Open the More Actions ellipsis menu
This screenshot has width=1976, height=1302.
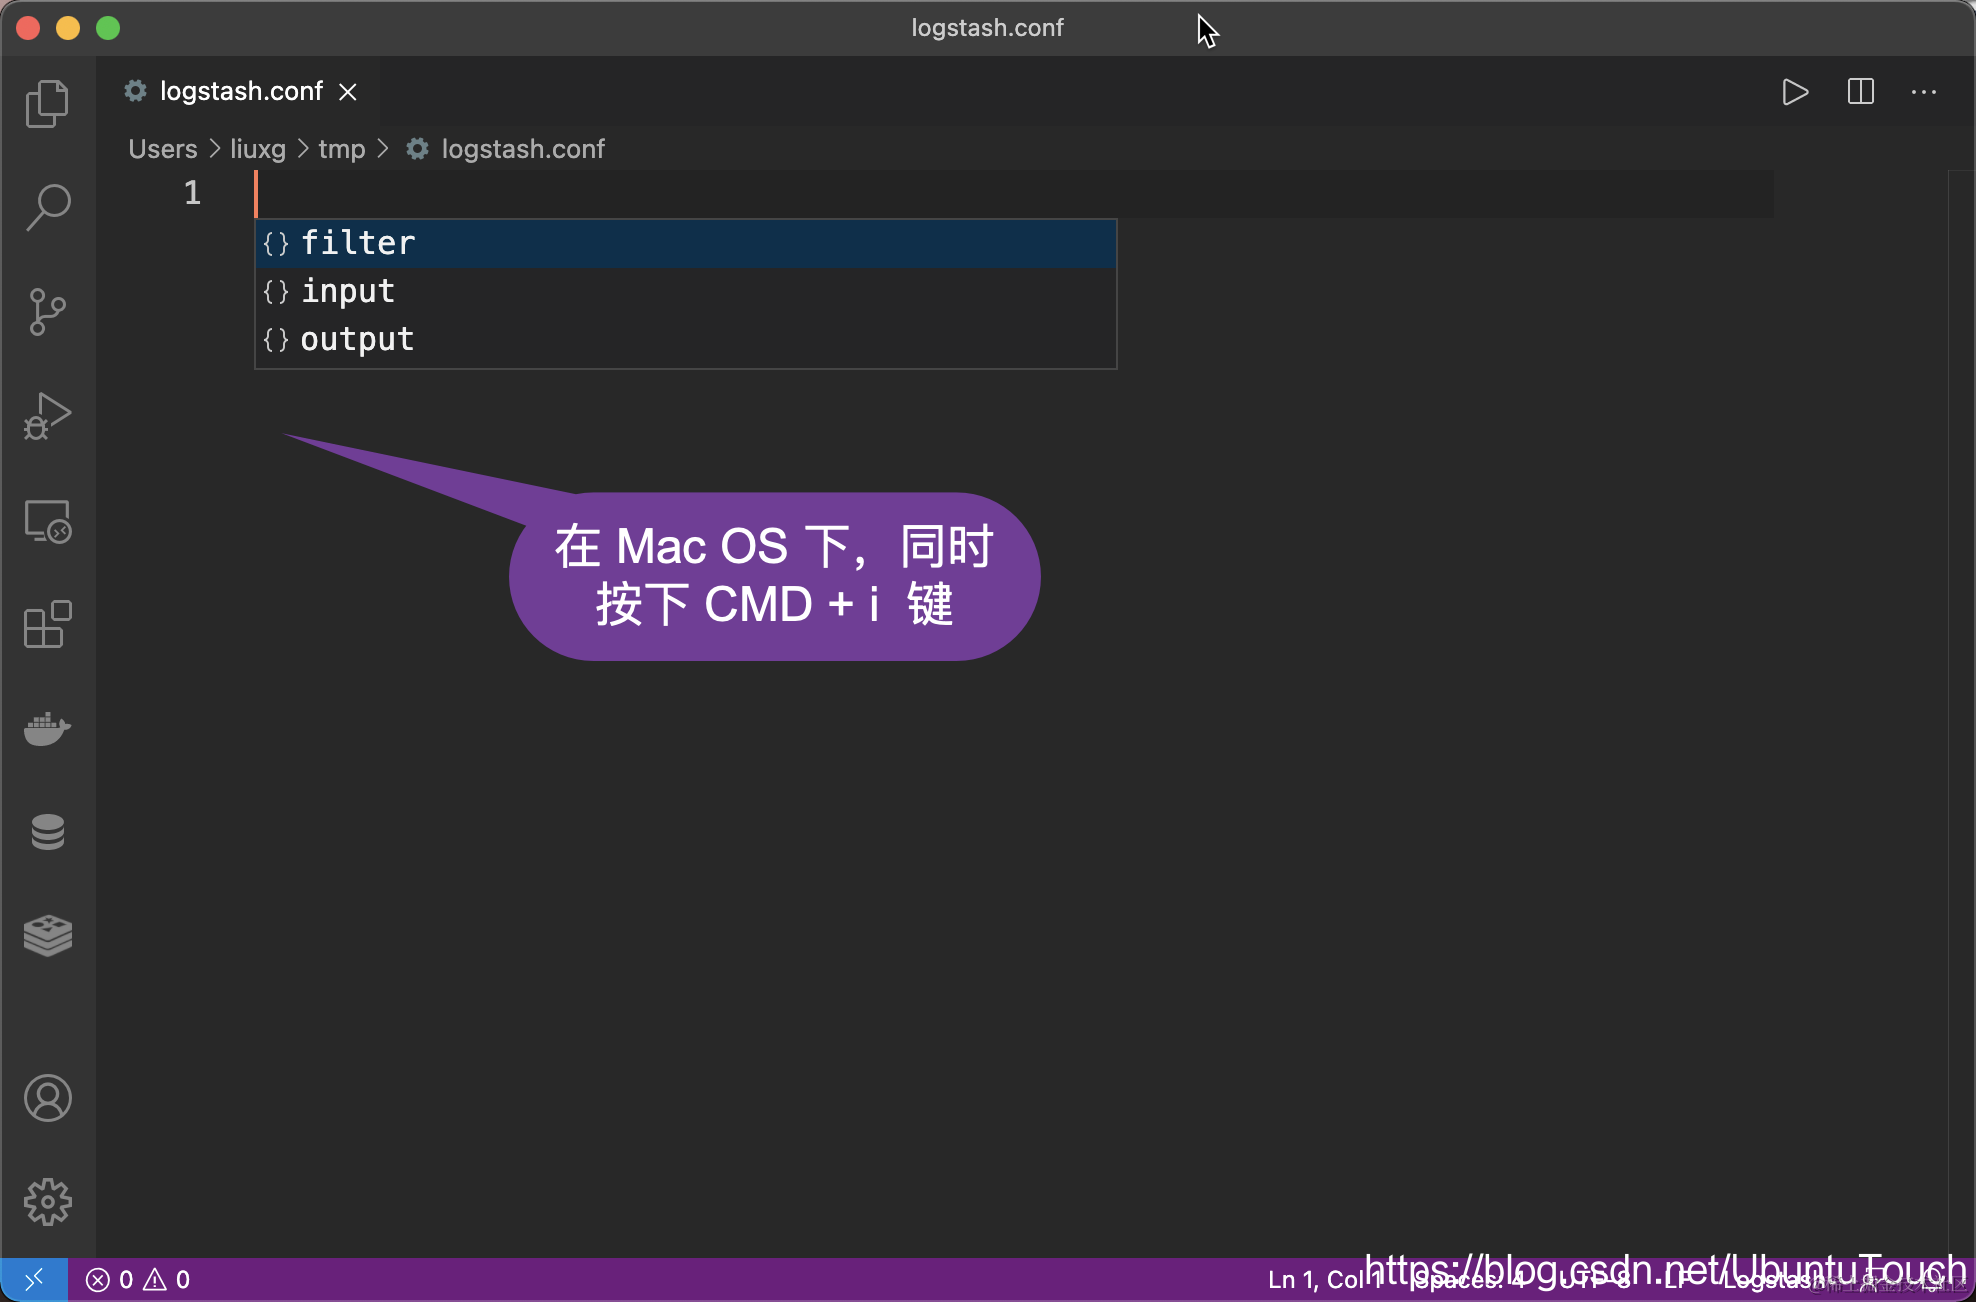[1924, 92]
